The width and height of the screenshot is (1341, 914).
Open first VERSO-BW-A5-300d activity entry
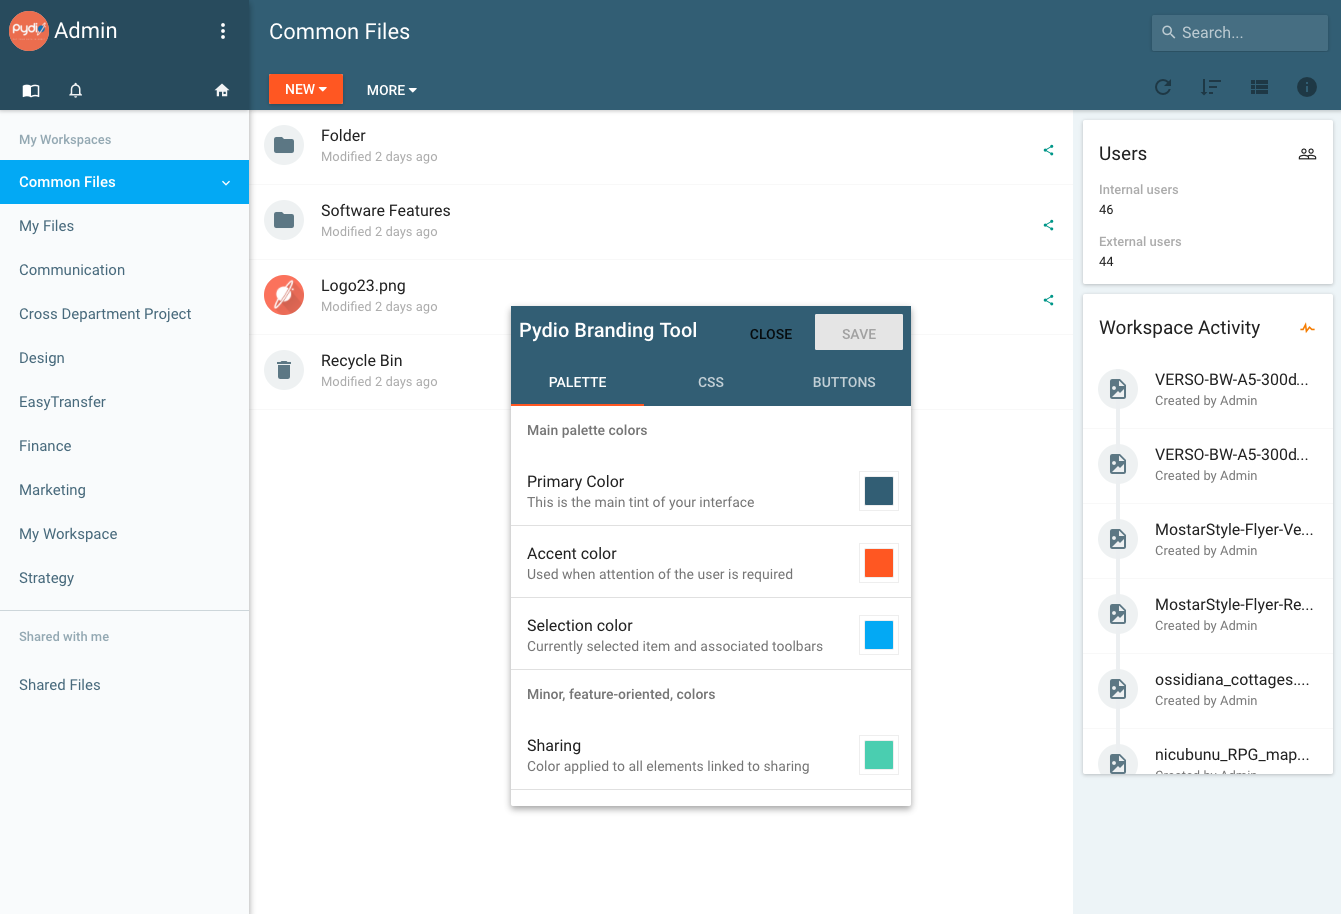pos(1208,389)
